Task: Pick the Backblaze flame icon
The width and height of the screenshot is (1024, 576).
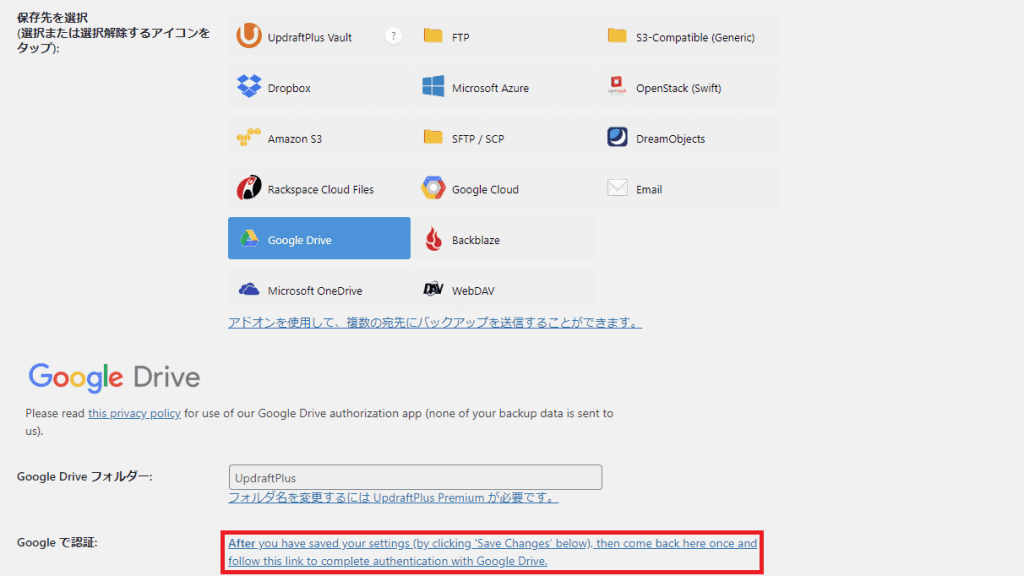Action: 433,240
